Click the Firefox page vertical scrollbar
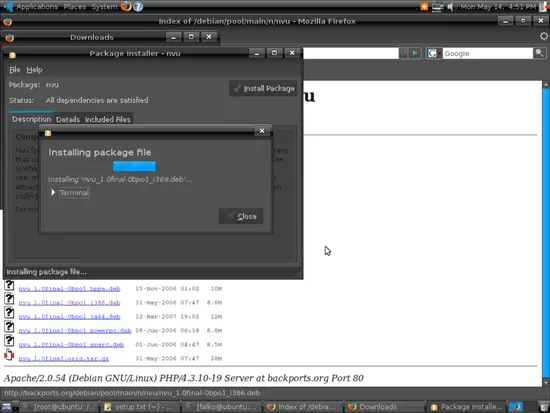The height and width of the screenshot is (413, 550). coord(546,233)
